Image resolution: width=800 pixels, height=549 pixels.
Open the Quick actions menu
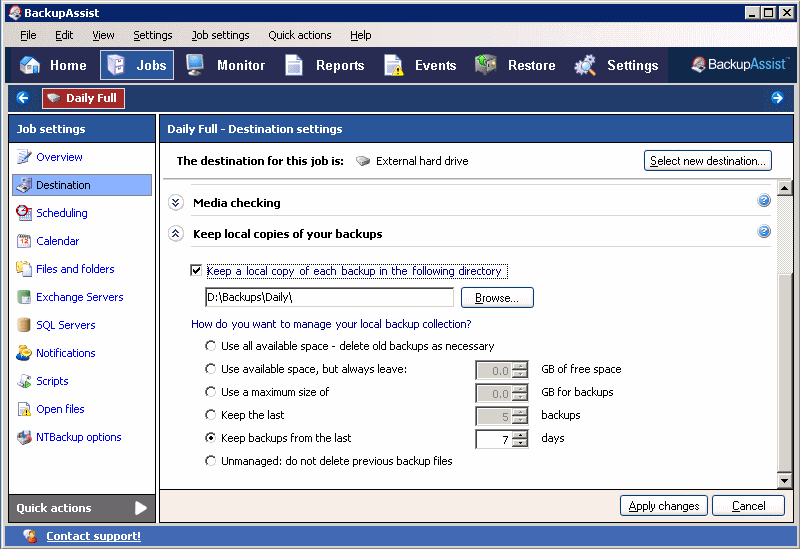(300, 35)
